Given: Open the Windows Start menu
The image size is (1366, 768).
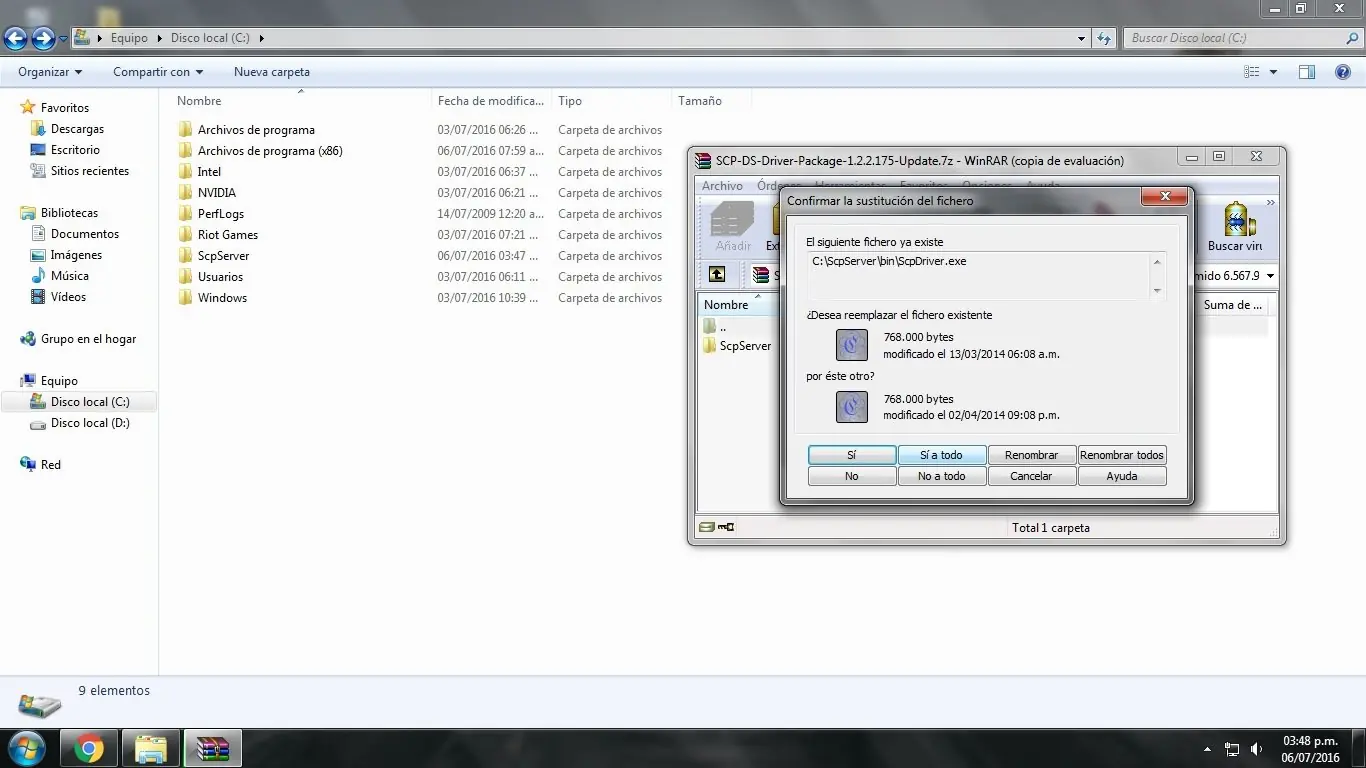Looking at the screenshot, I should click(27, 748).
